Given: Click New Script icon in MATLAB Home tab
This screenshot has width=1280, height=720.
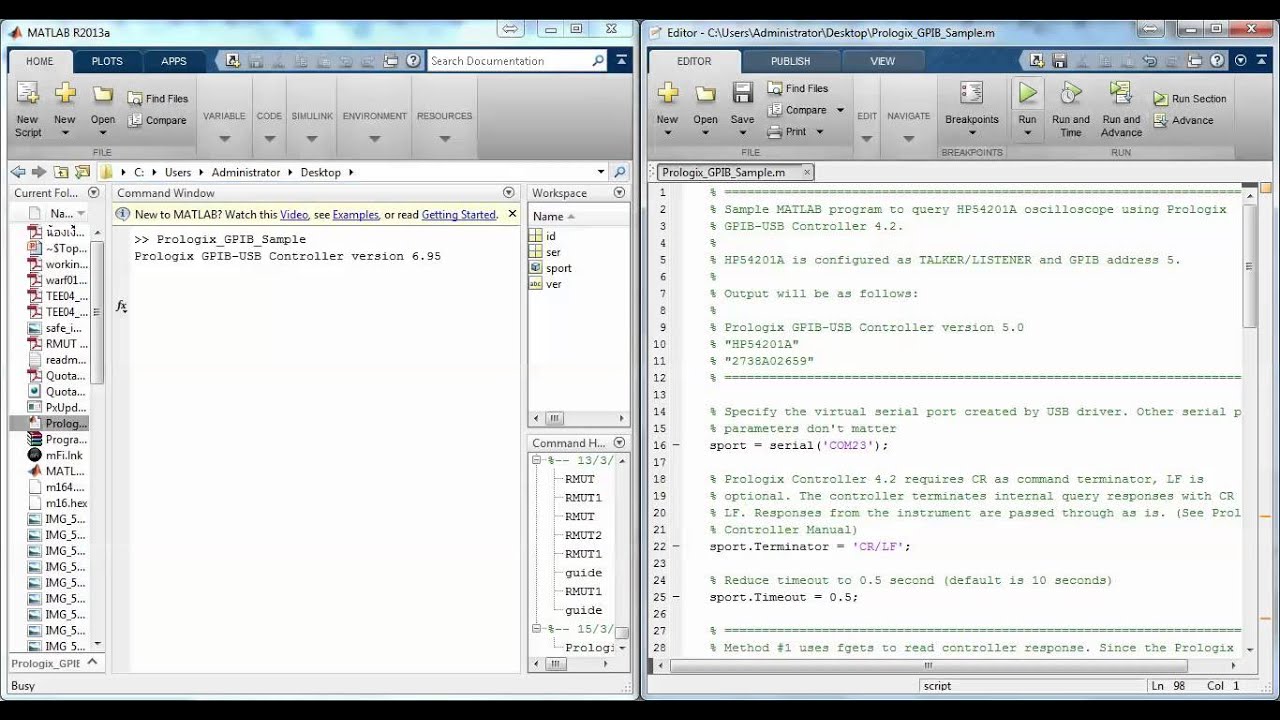Looking at the screenshot, I should [x=28, y=95].
